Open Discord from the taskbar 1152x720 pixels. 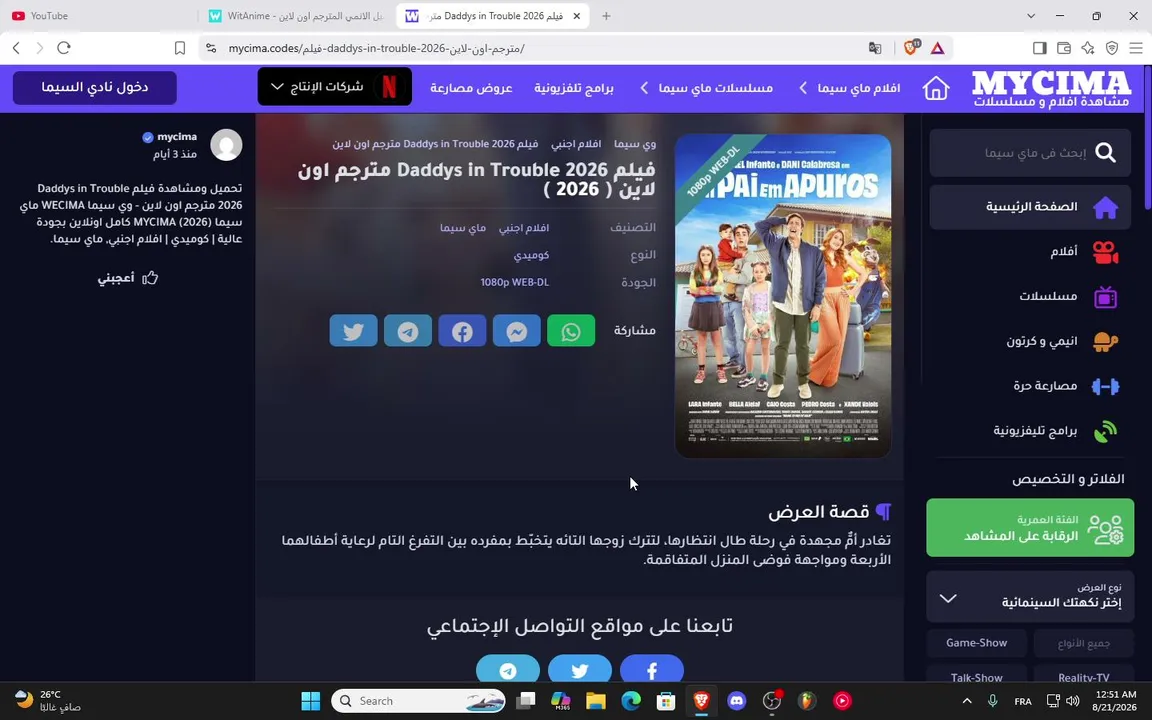(736, 701)
